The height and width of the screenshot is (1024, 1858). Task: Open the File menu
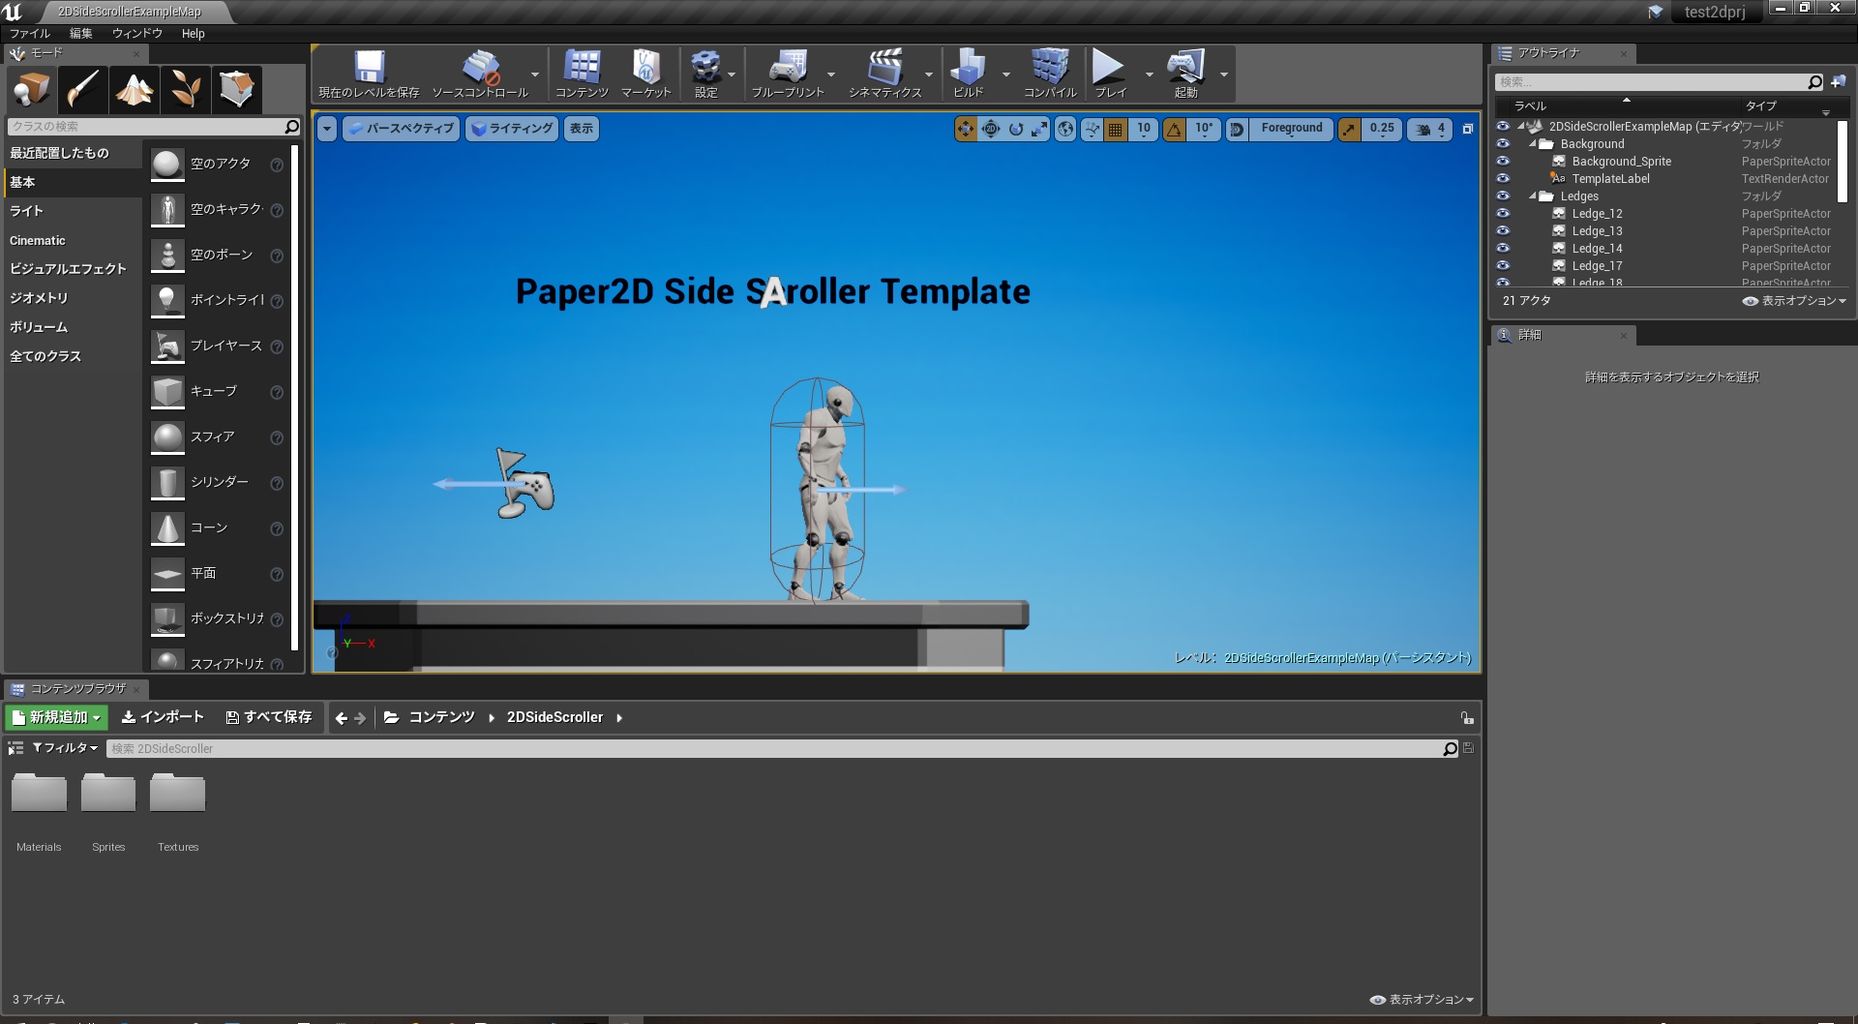(30, 33)
